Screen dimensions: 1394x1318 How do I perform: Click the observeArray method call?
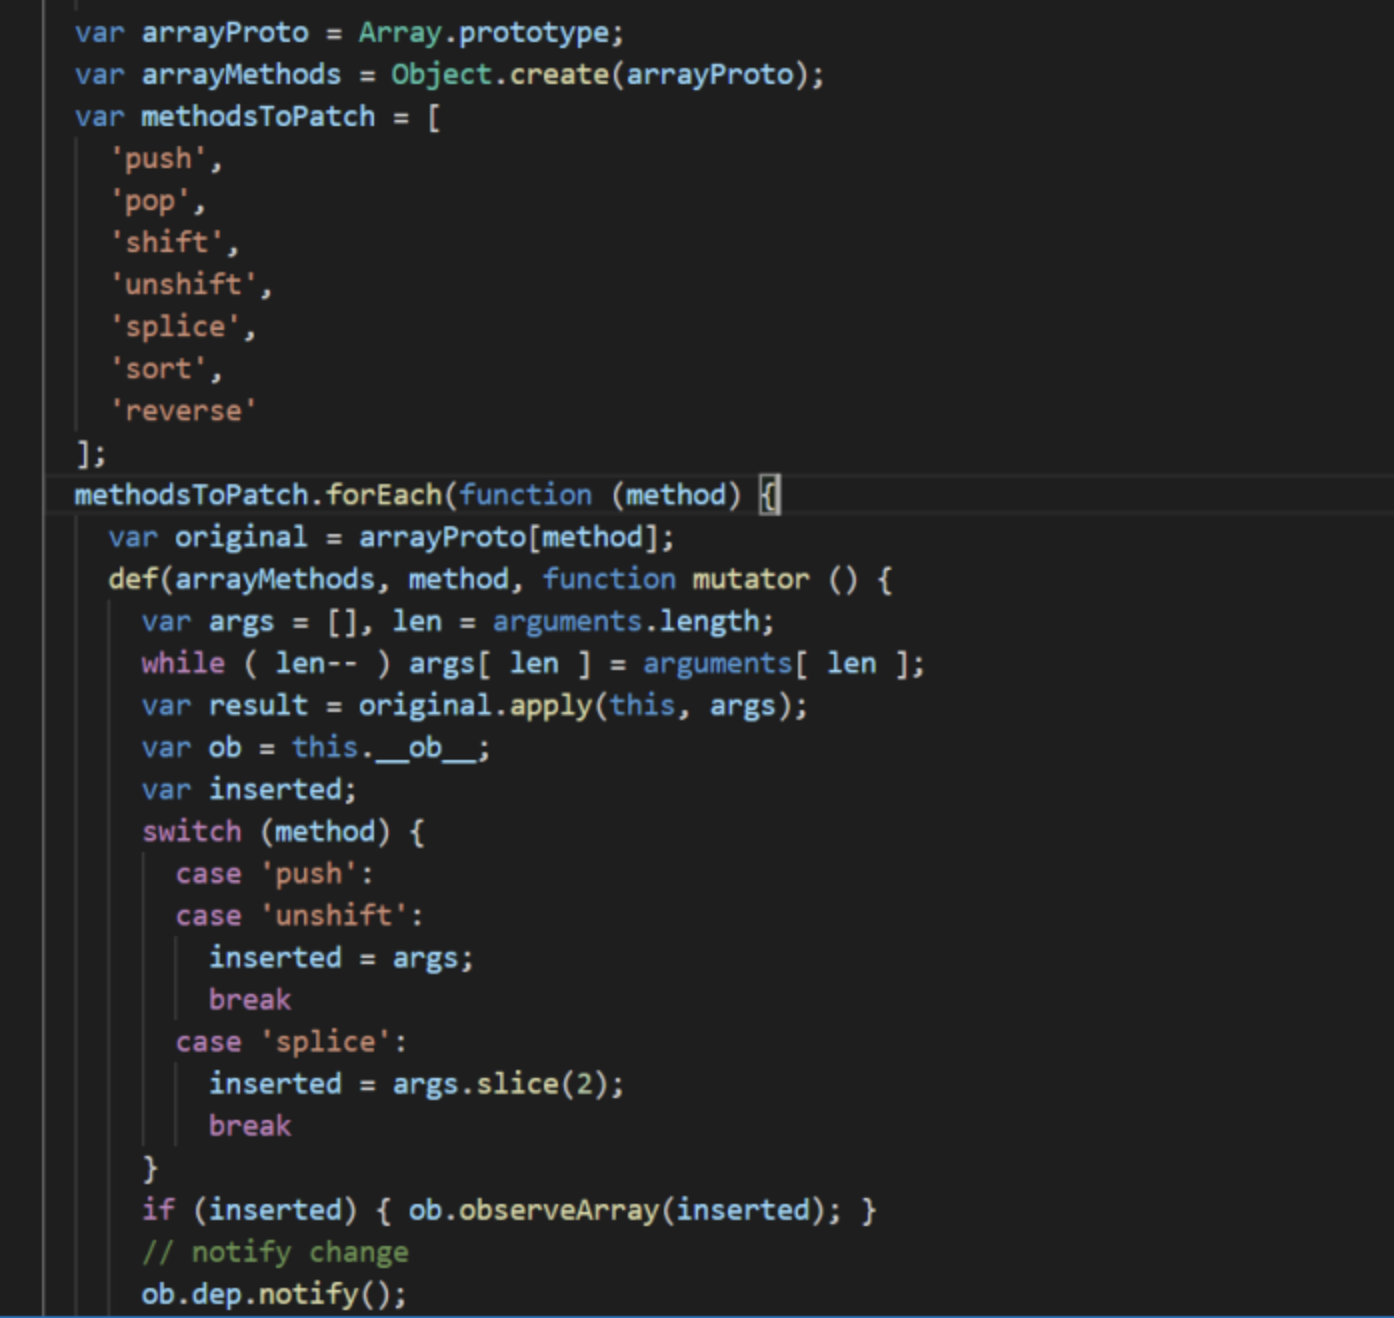point(558,1210)
